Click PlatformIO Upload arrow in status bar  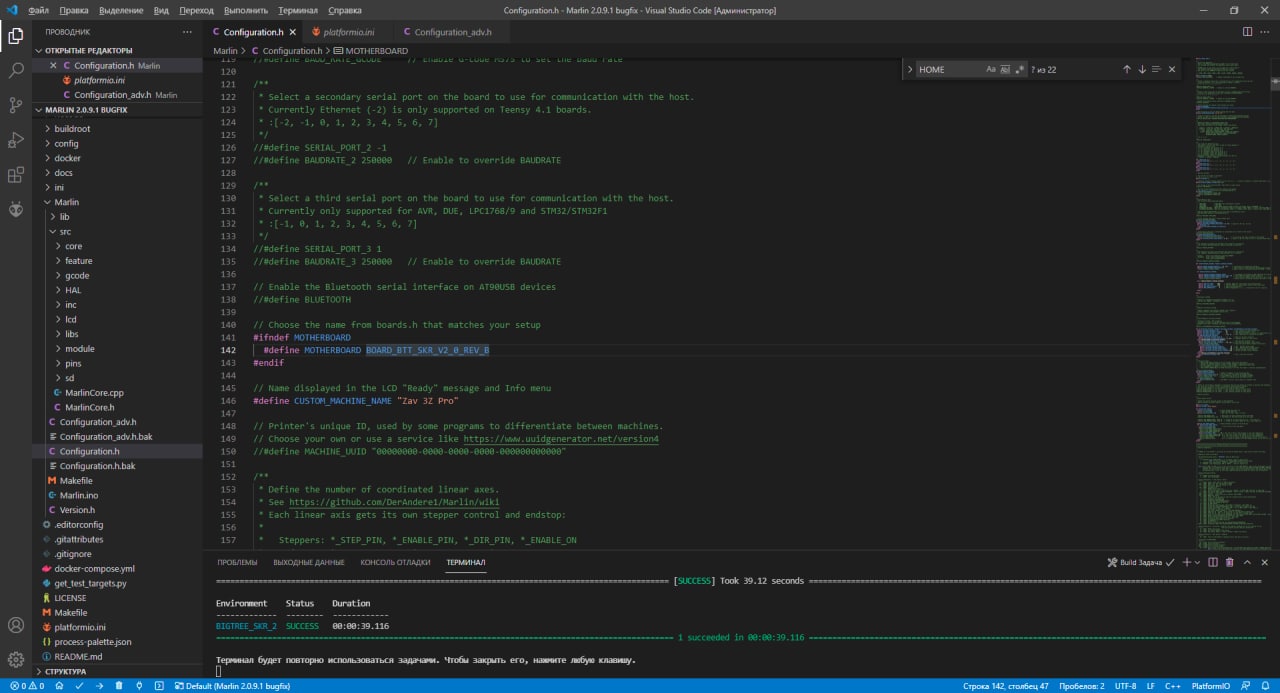click(x=99, y=686)
